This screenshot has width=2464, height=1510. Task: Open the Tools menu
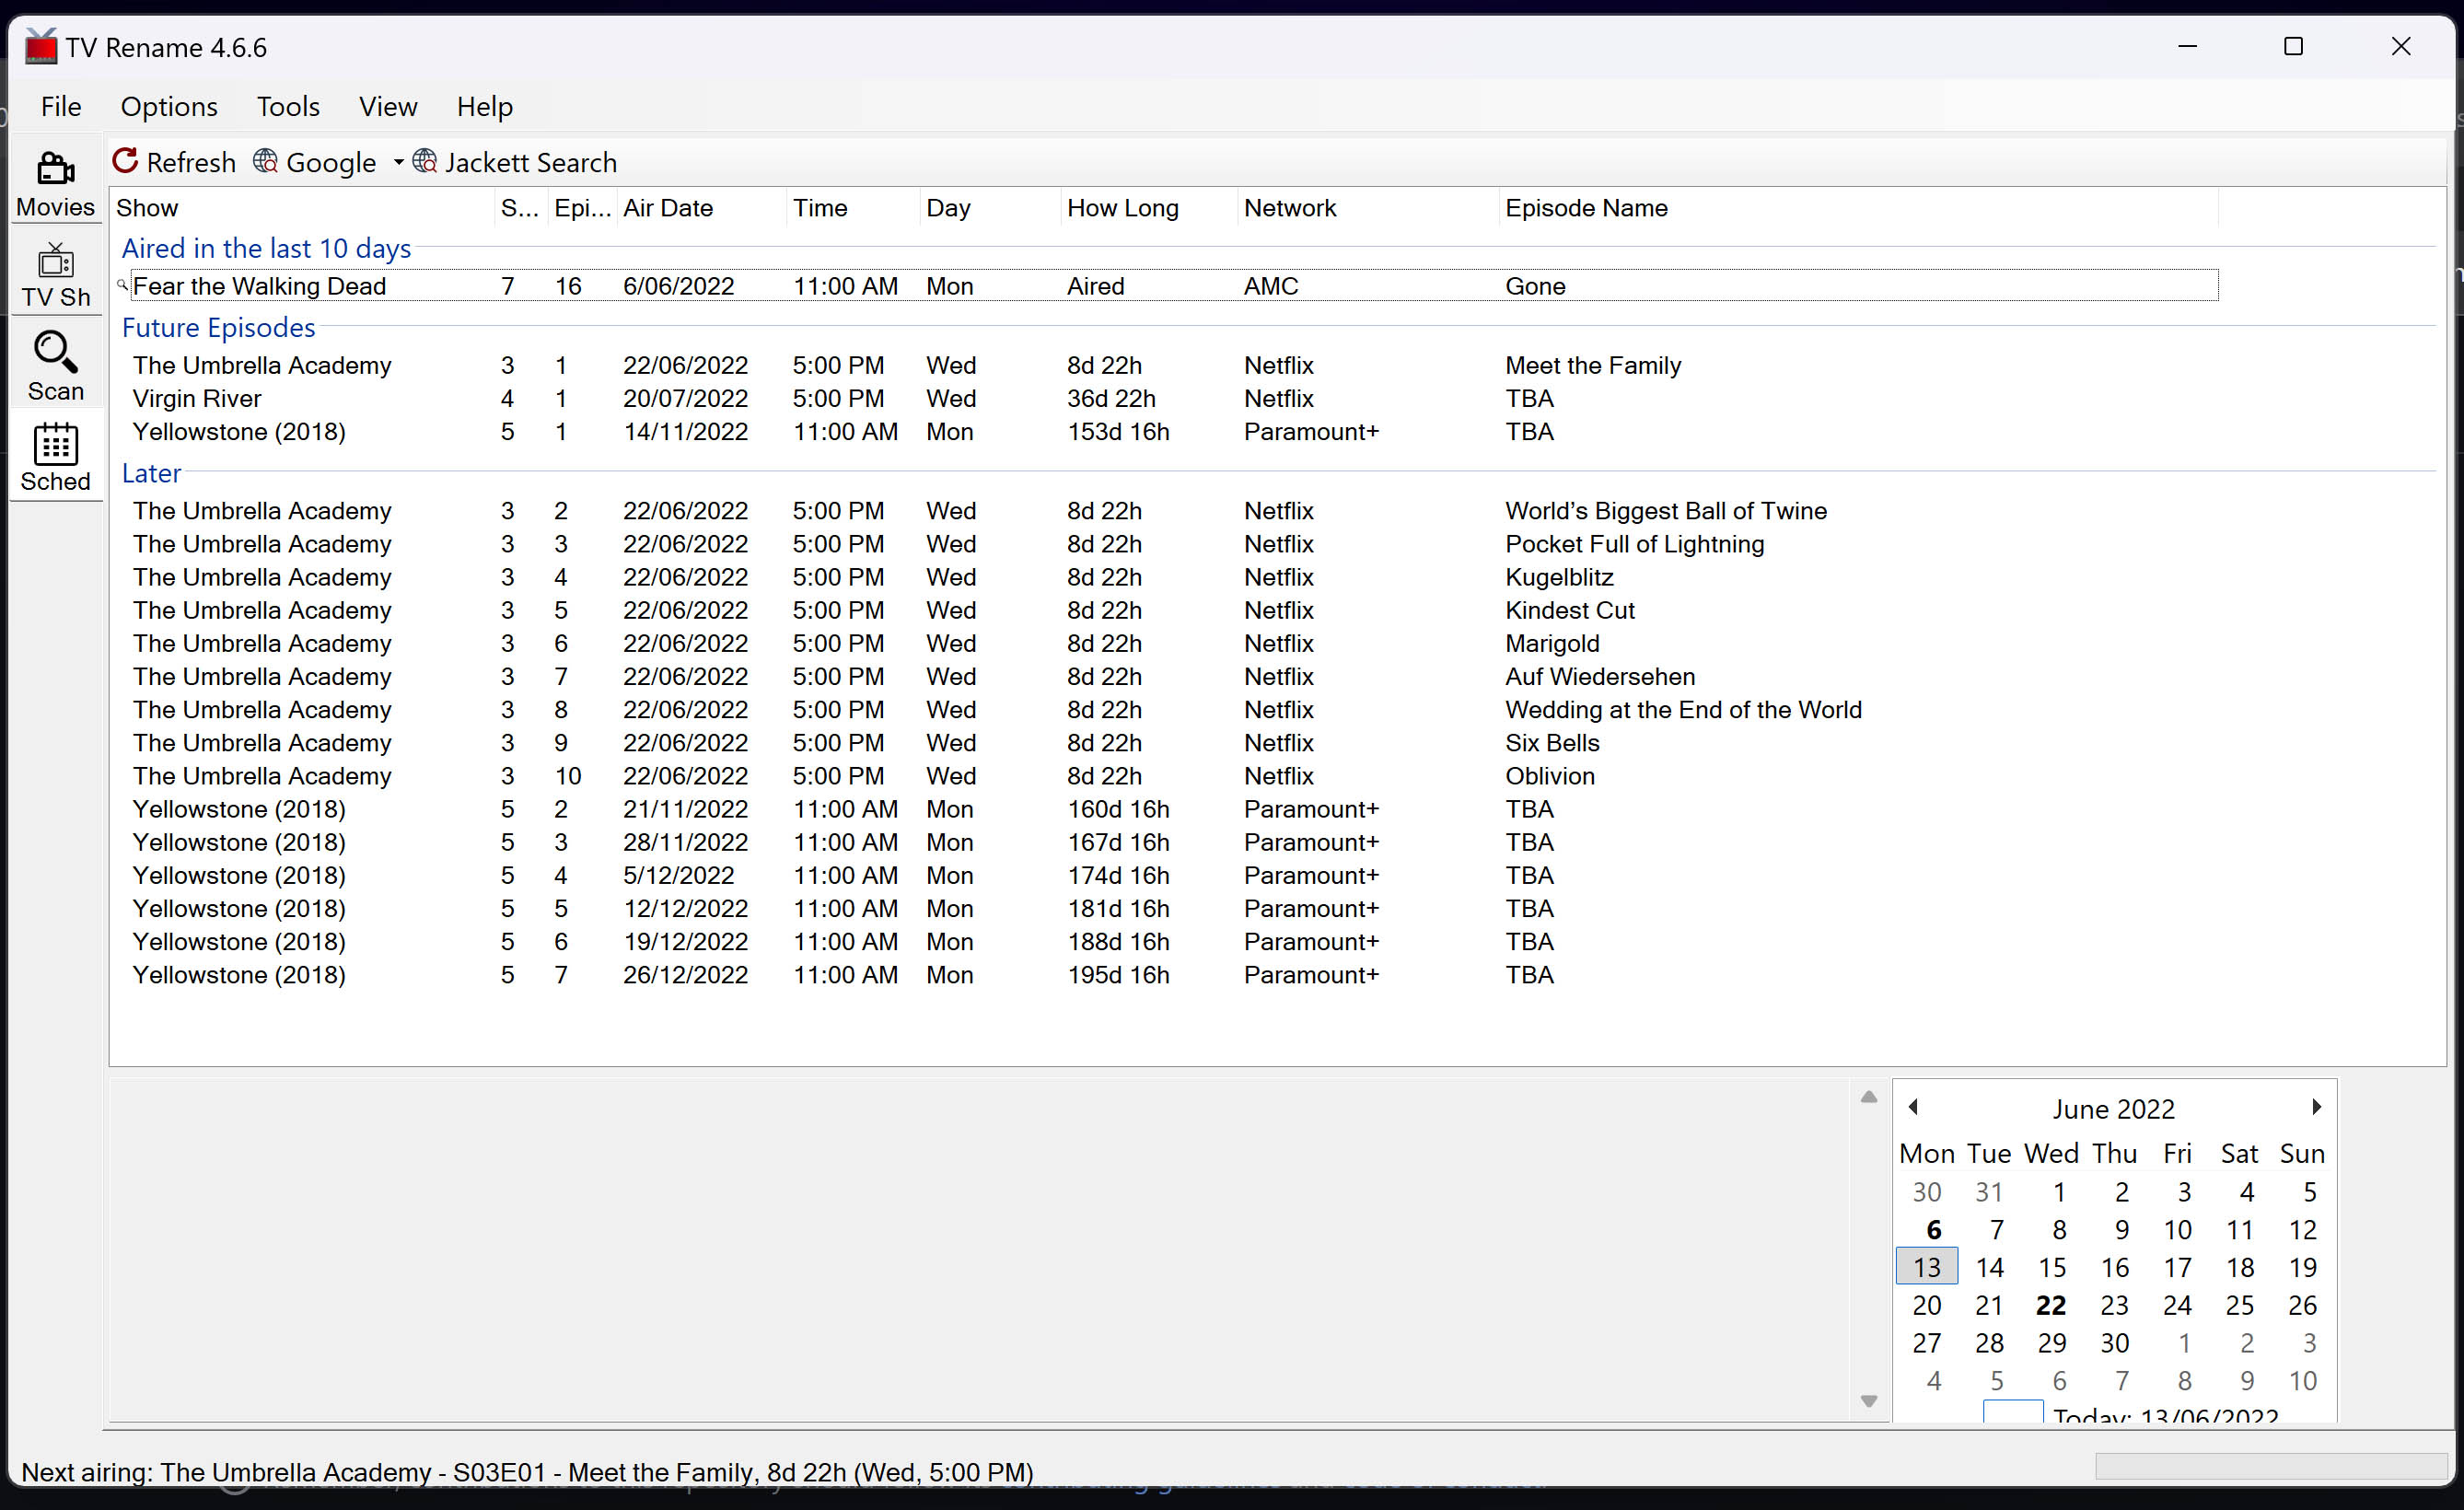(x=288, y=106)
